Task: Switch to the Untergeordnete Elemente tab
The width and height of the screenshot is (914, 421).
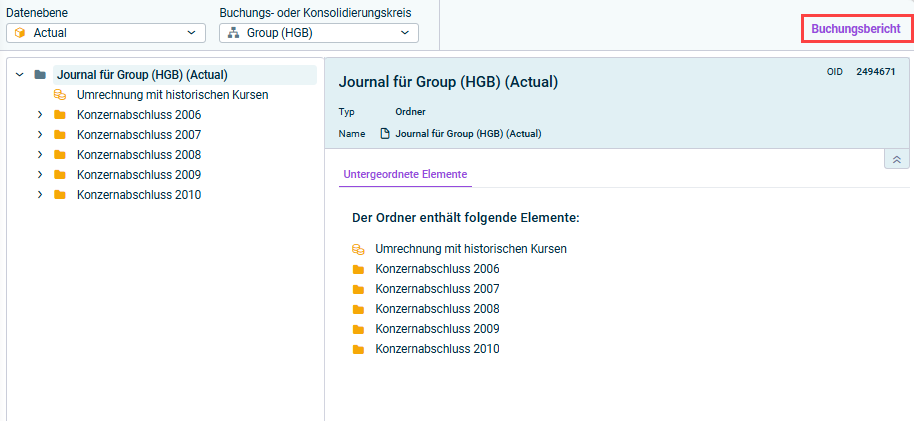Action: 405,174
